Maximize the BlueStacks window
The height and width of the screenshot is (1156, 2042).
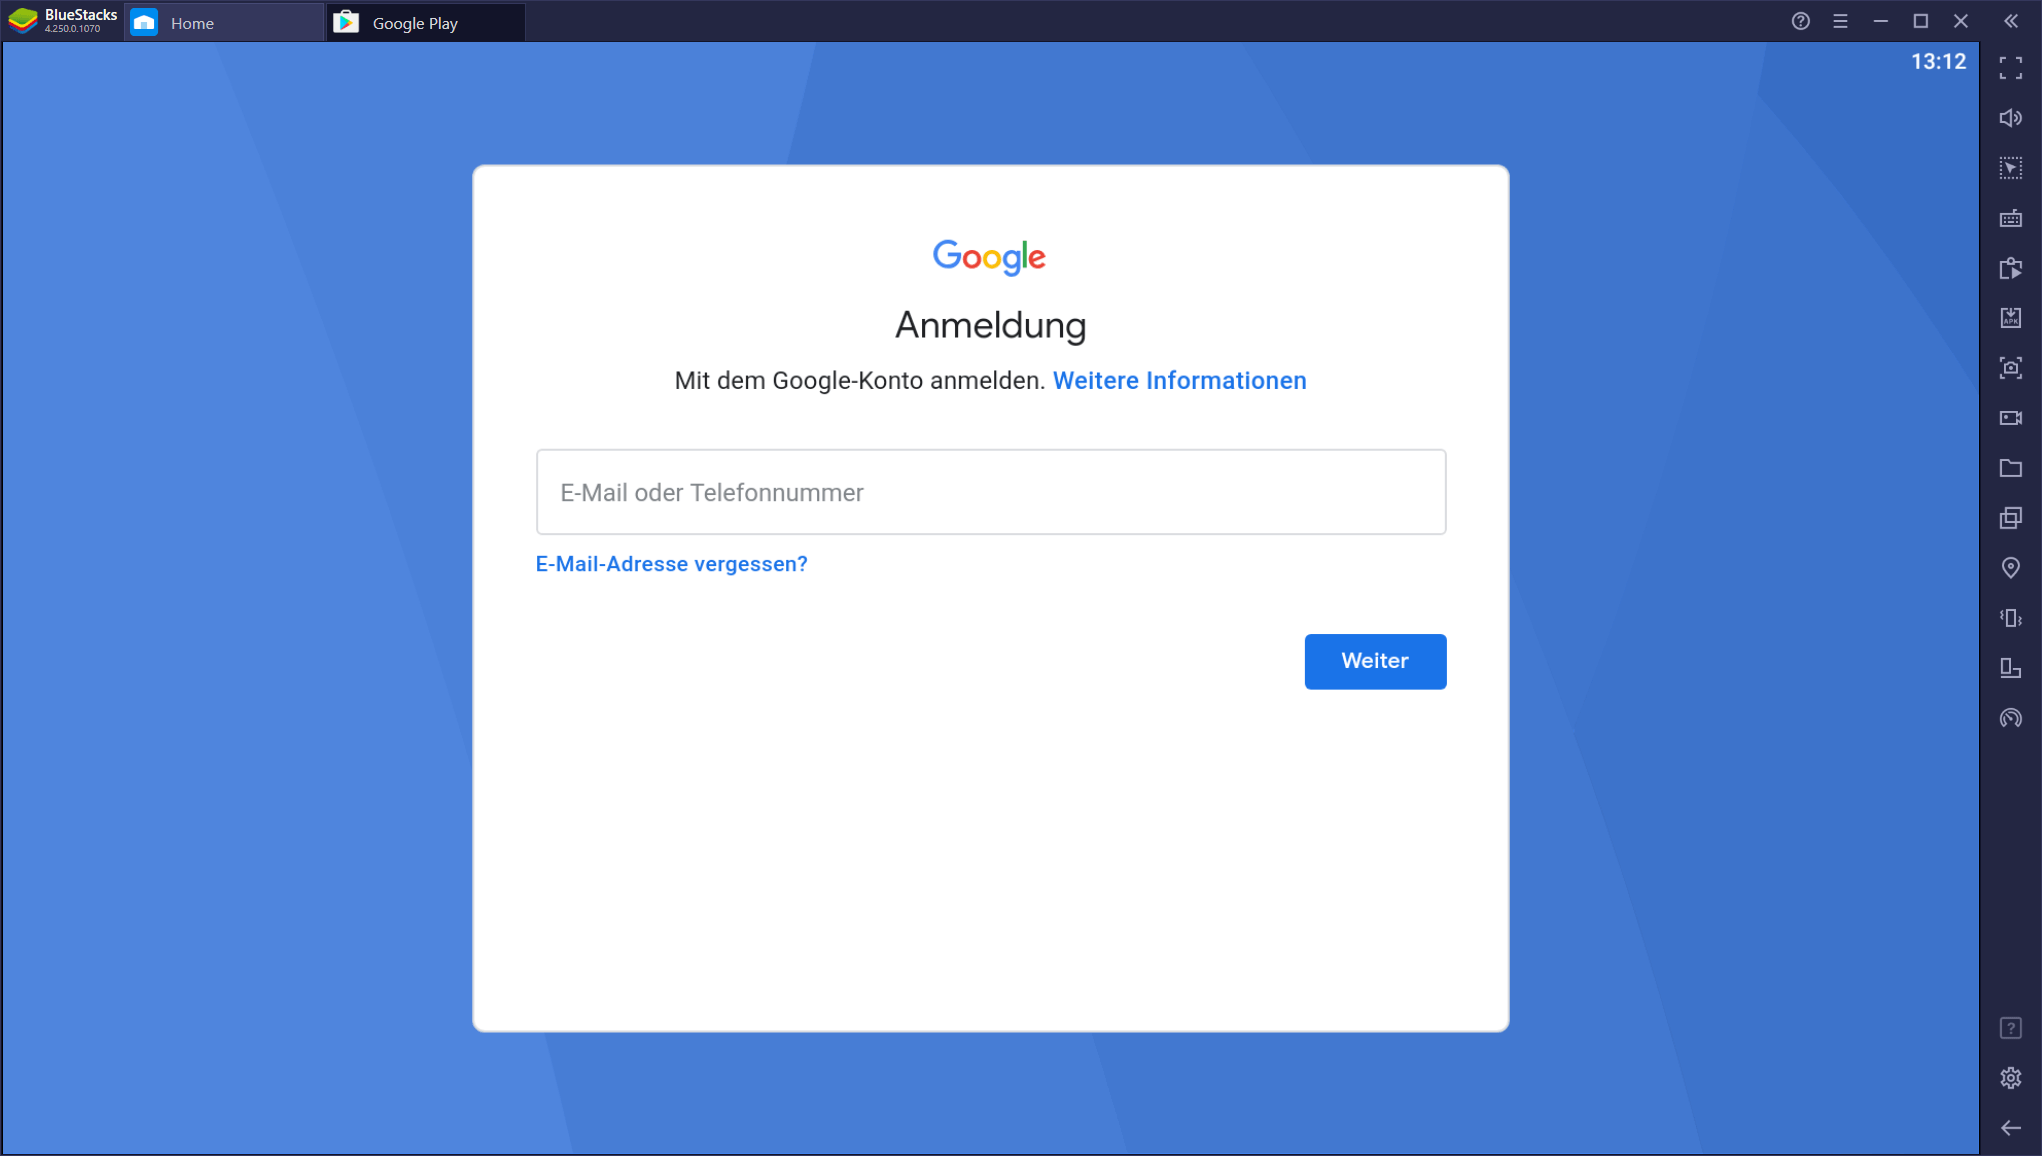click(x=1920, y=21)
